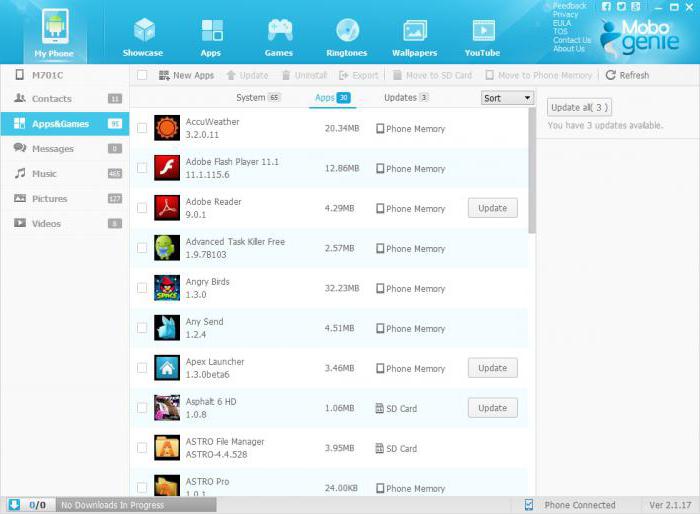
Task: Open the Apps store section
Action: [211, 37]
